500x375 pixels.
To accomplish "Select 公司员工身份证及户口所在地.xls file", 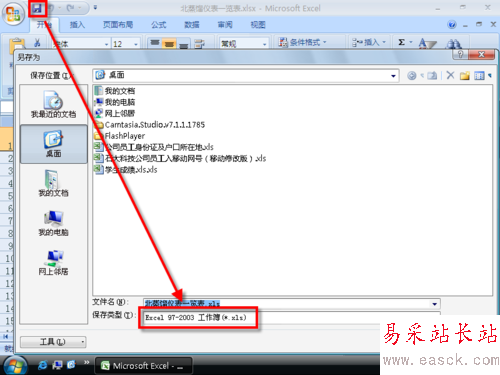I will pyautogui.click(x=154, y=147).
